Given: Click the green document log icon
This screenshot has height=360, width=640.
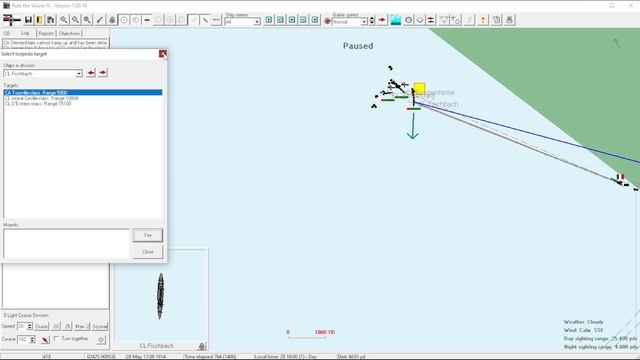Looking at the screenshot, I should (x=496, y=20).
